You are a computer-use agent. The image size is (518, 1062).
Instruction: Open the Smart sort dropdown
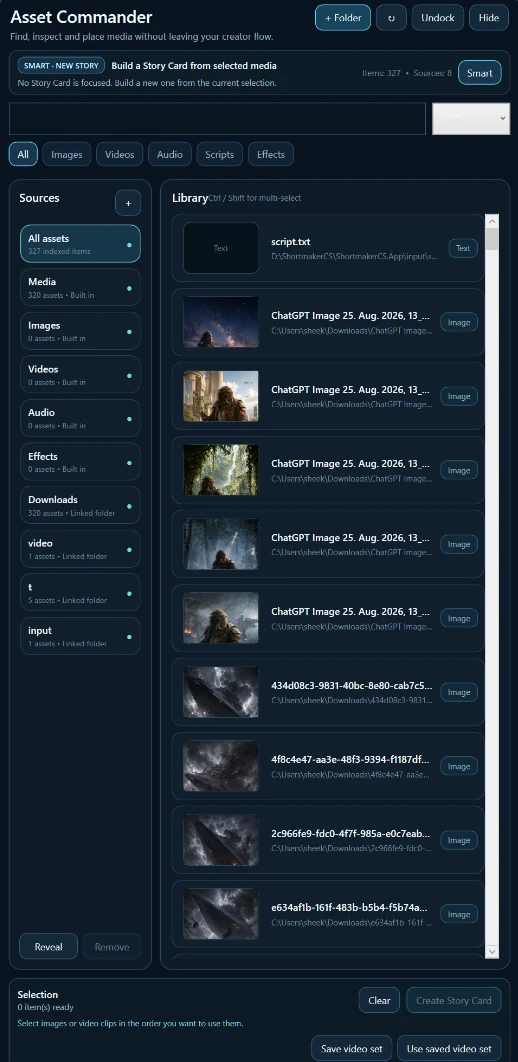[471, 119]
